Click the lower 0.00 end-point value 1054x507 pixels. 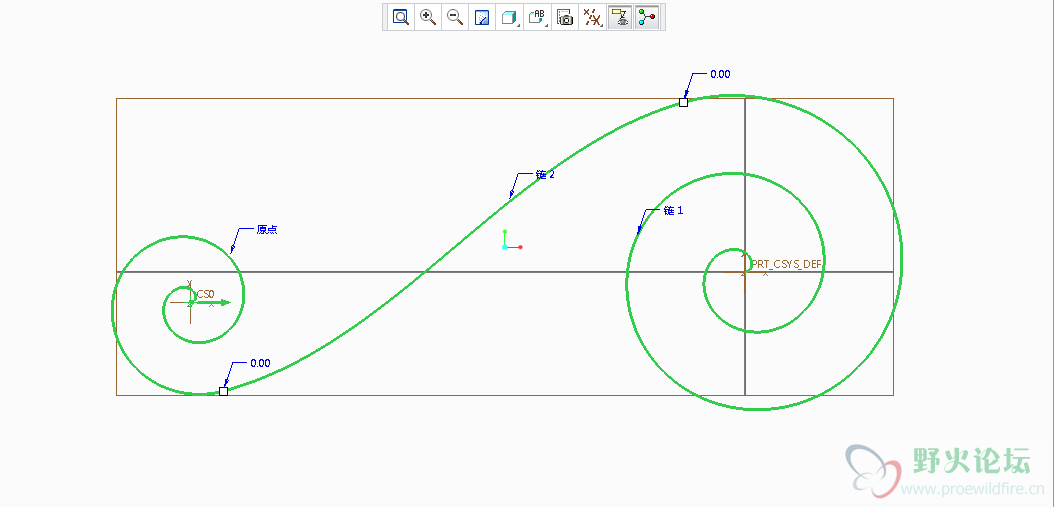[260, 362]
